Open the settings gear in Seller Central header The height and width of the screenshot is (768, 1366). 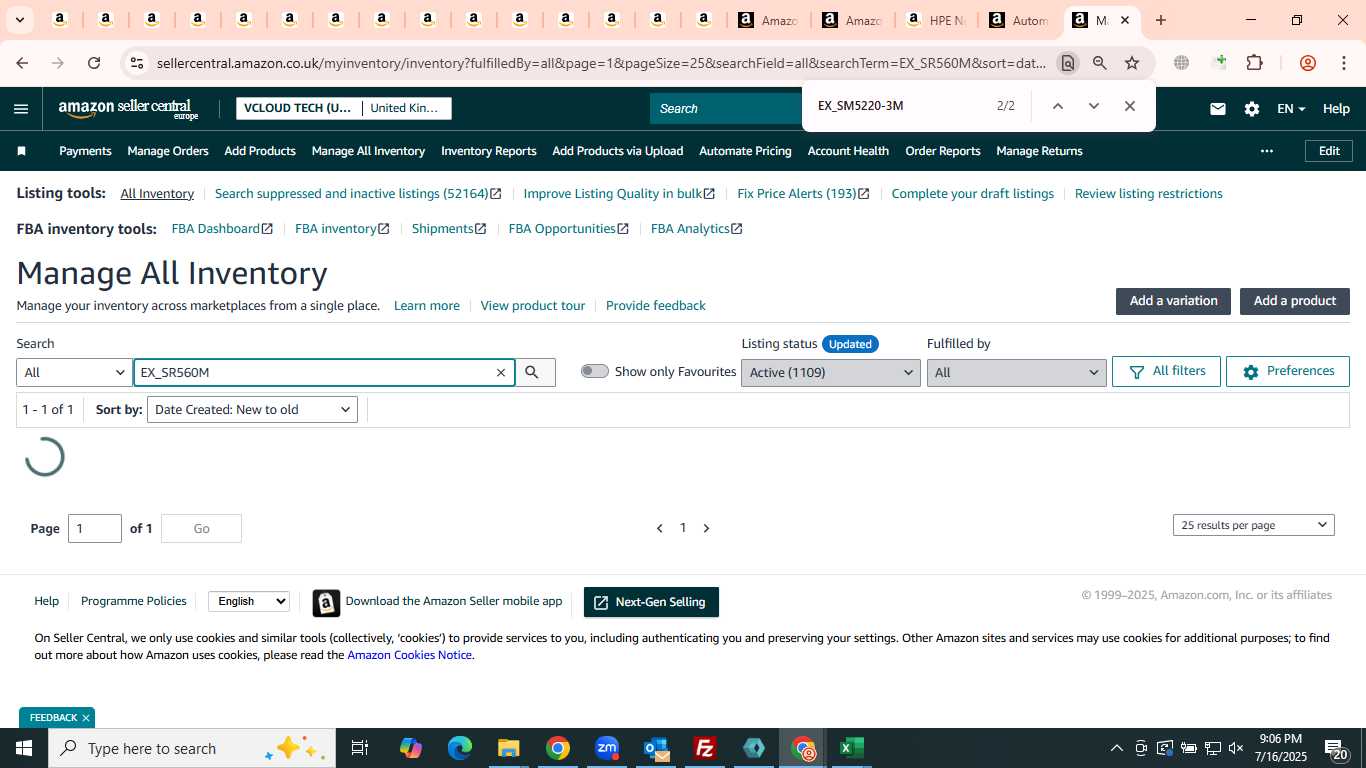point(1251,109)
